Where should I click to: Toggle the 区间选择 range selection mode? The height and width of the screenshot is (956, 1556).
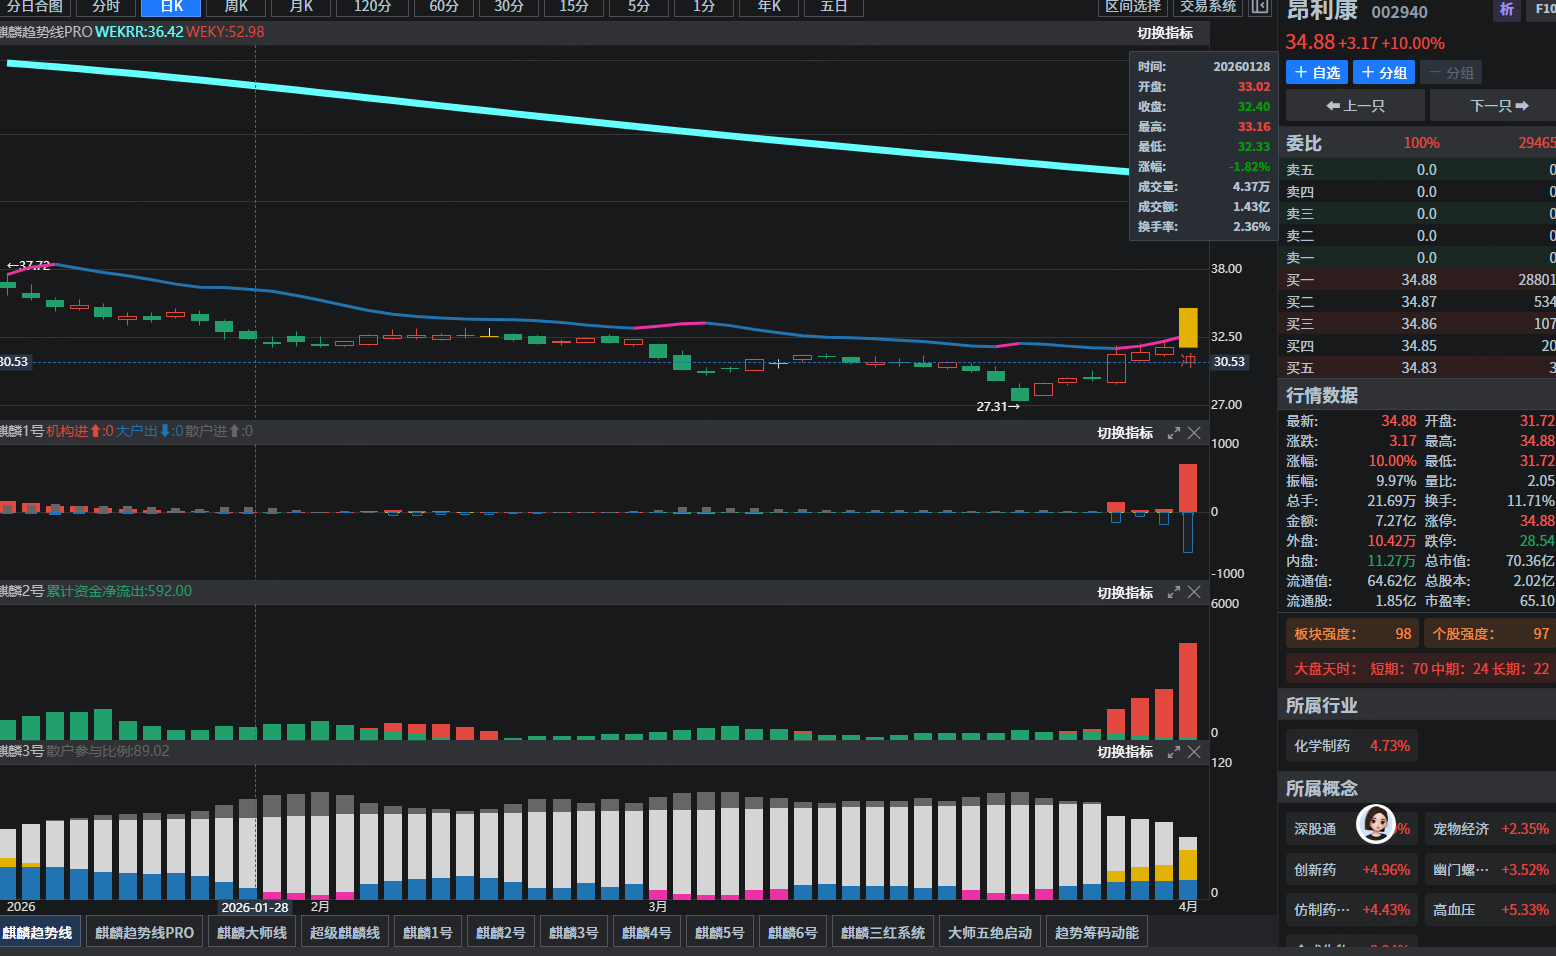point(1133,7)
